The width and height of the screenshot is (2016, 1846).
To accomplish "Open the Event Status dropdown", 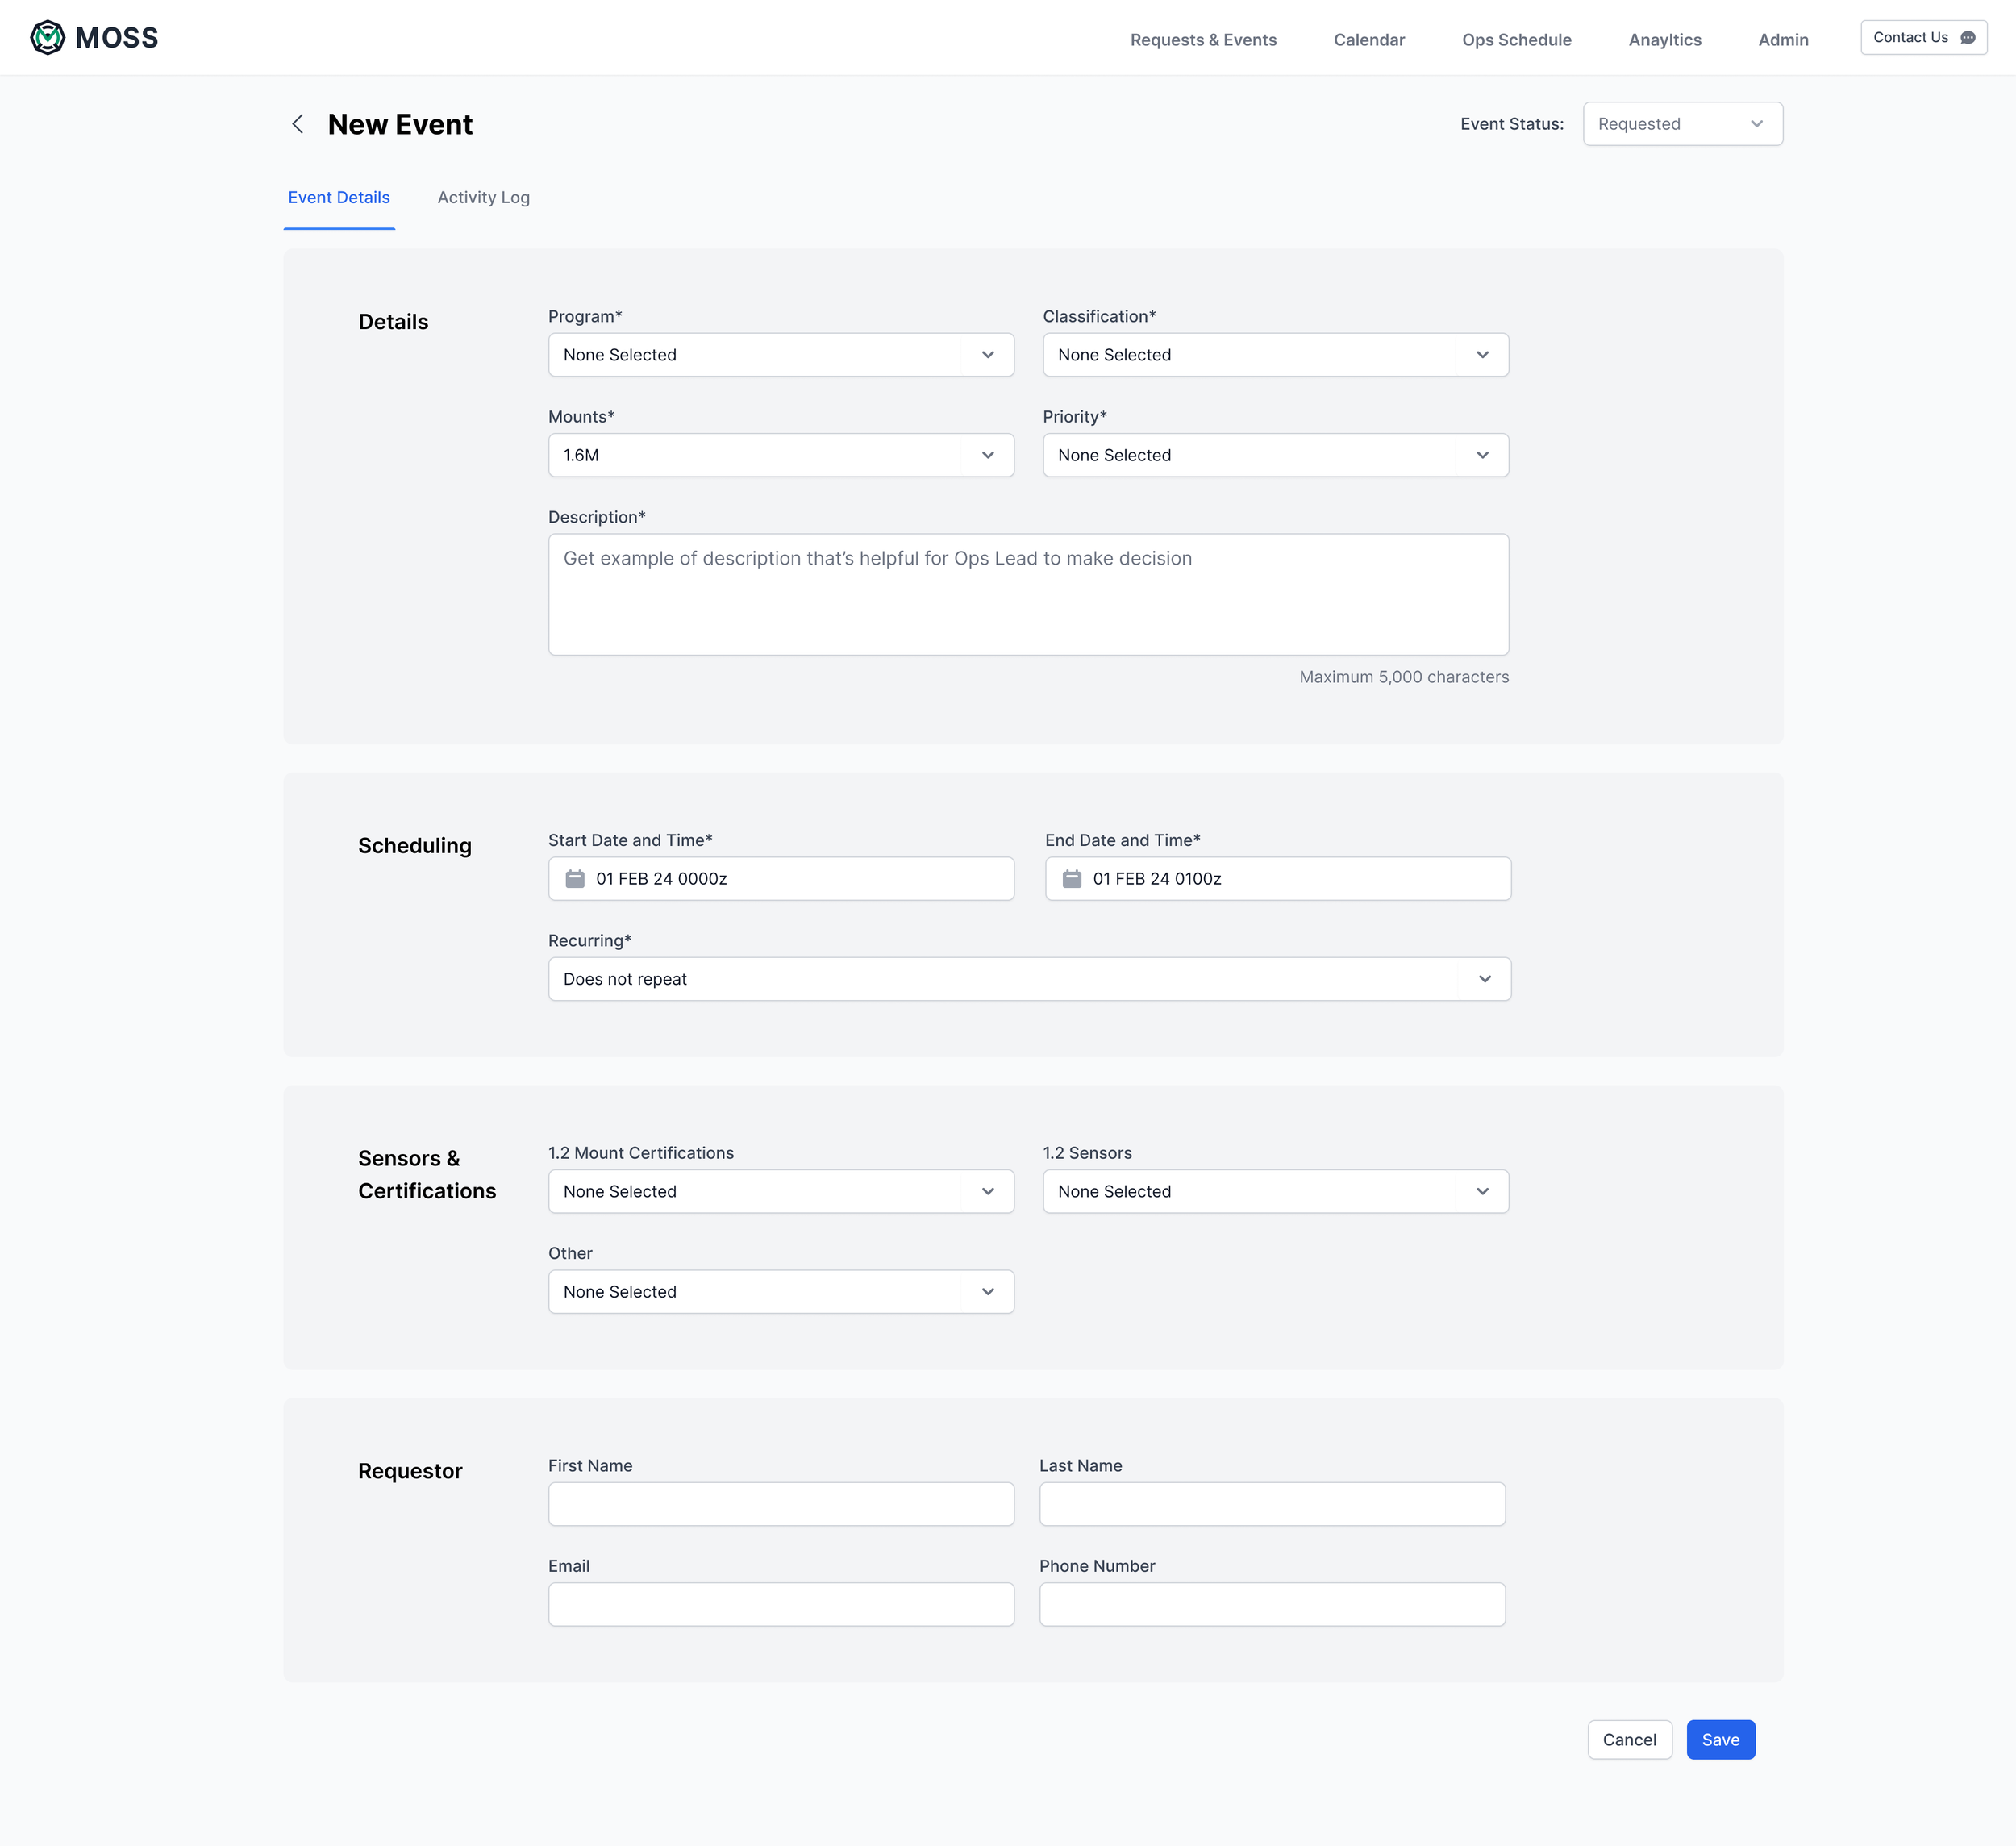I will (x=1682, y=124).
